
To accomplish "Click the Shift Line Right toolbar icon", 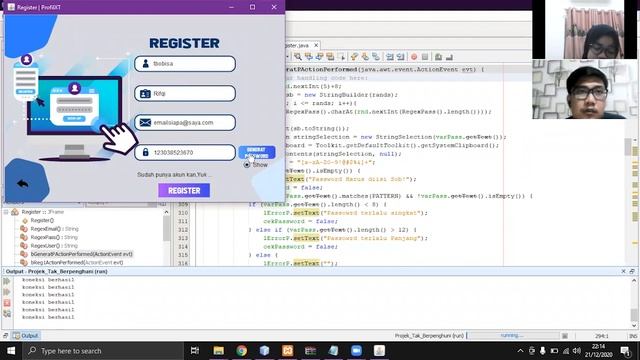I will click(400, 57).
